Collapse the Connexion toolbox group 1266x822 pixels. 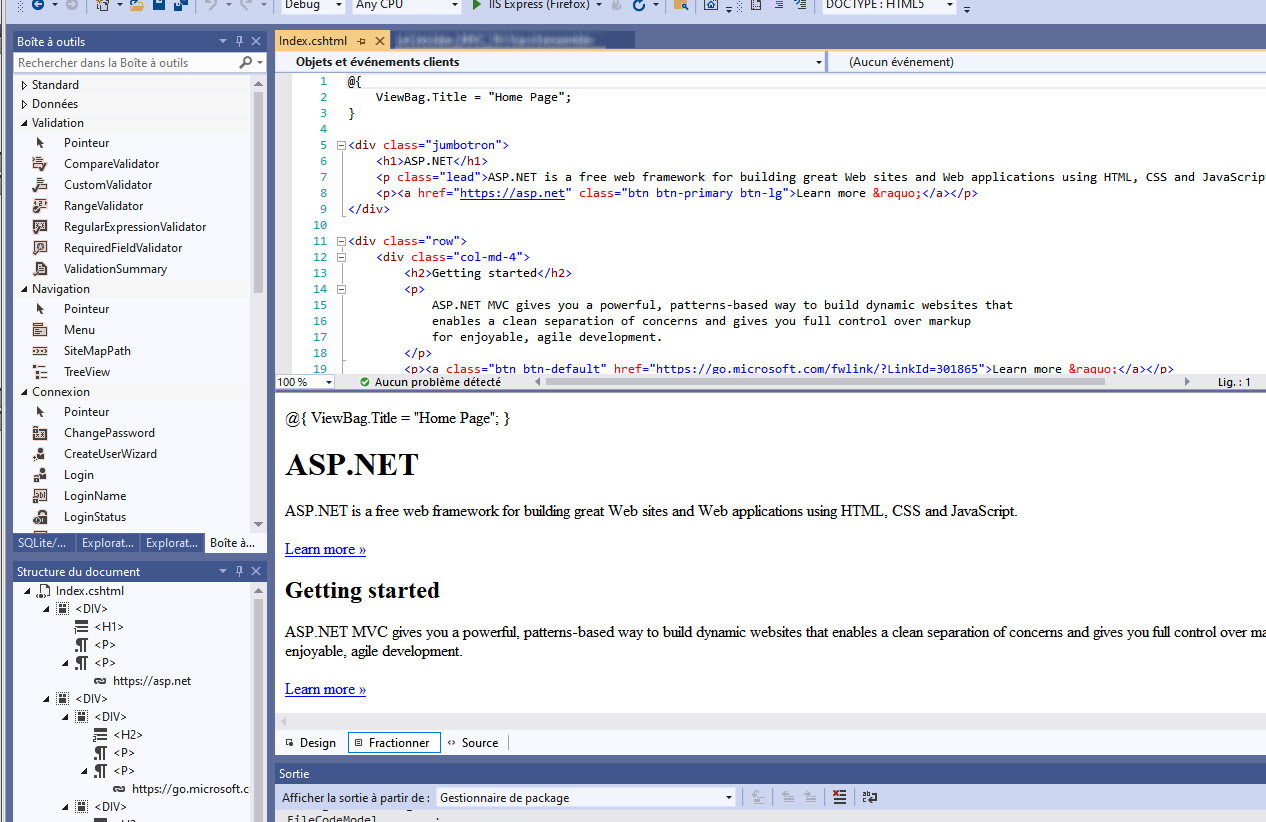24,392
